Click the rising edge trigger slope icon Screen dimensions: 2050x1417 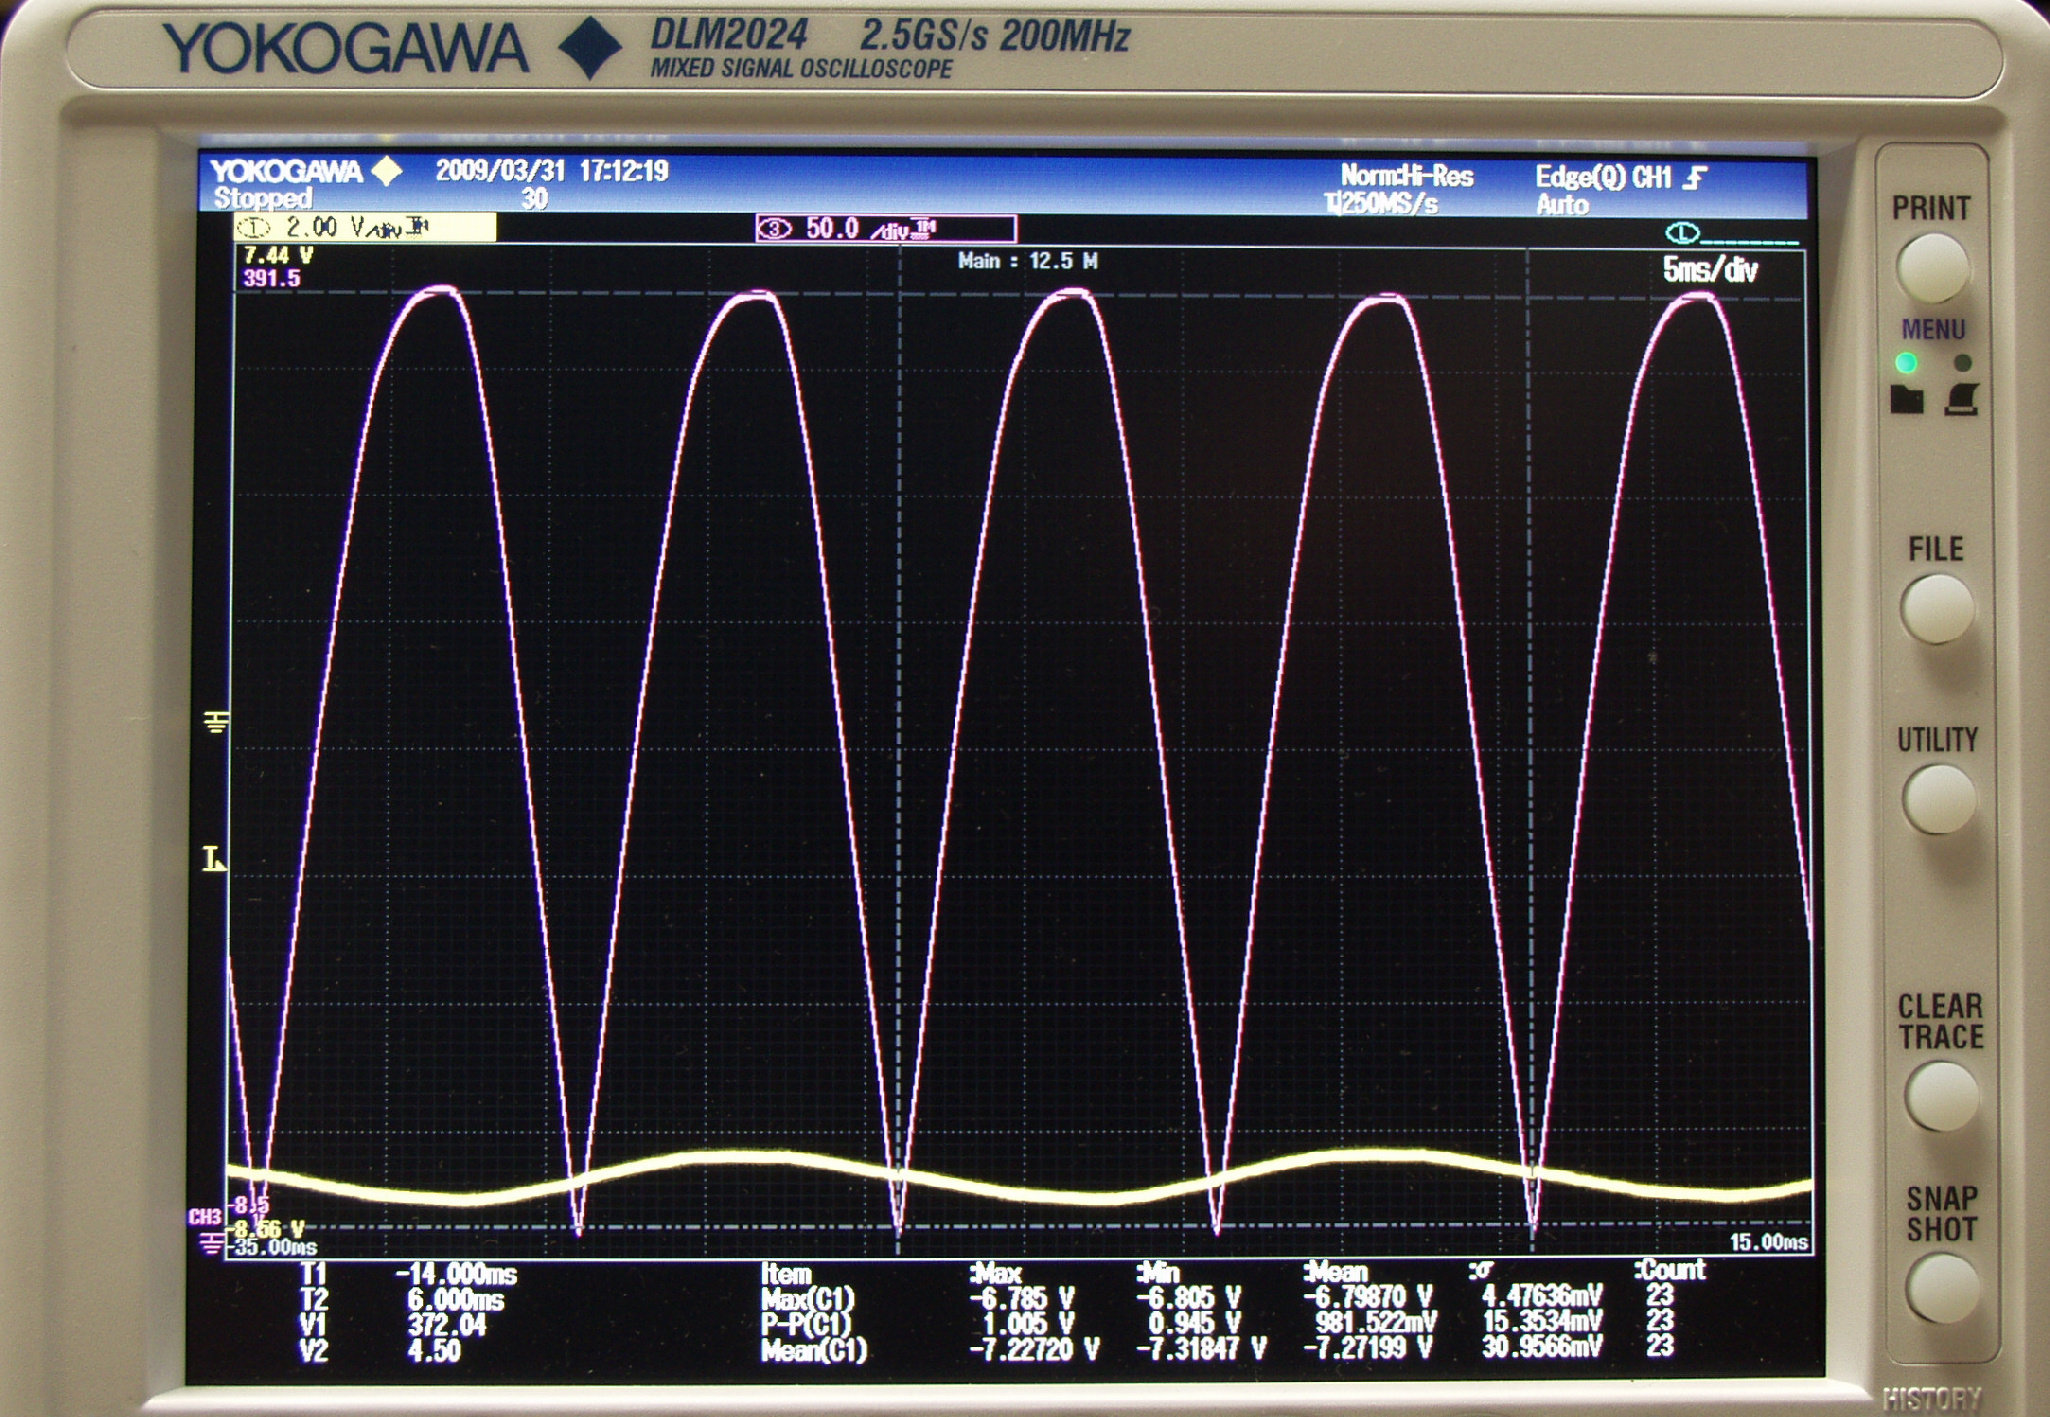pyautogui.click(x=1694, y=178)
